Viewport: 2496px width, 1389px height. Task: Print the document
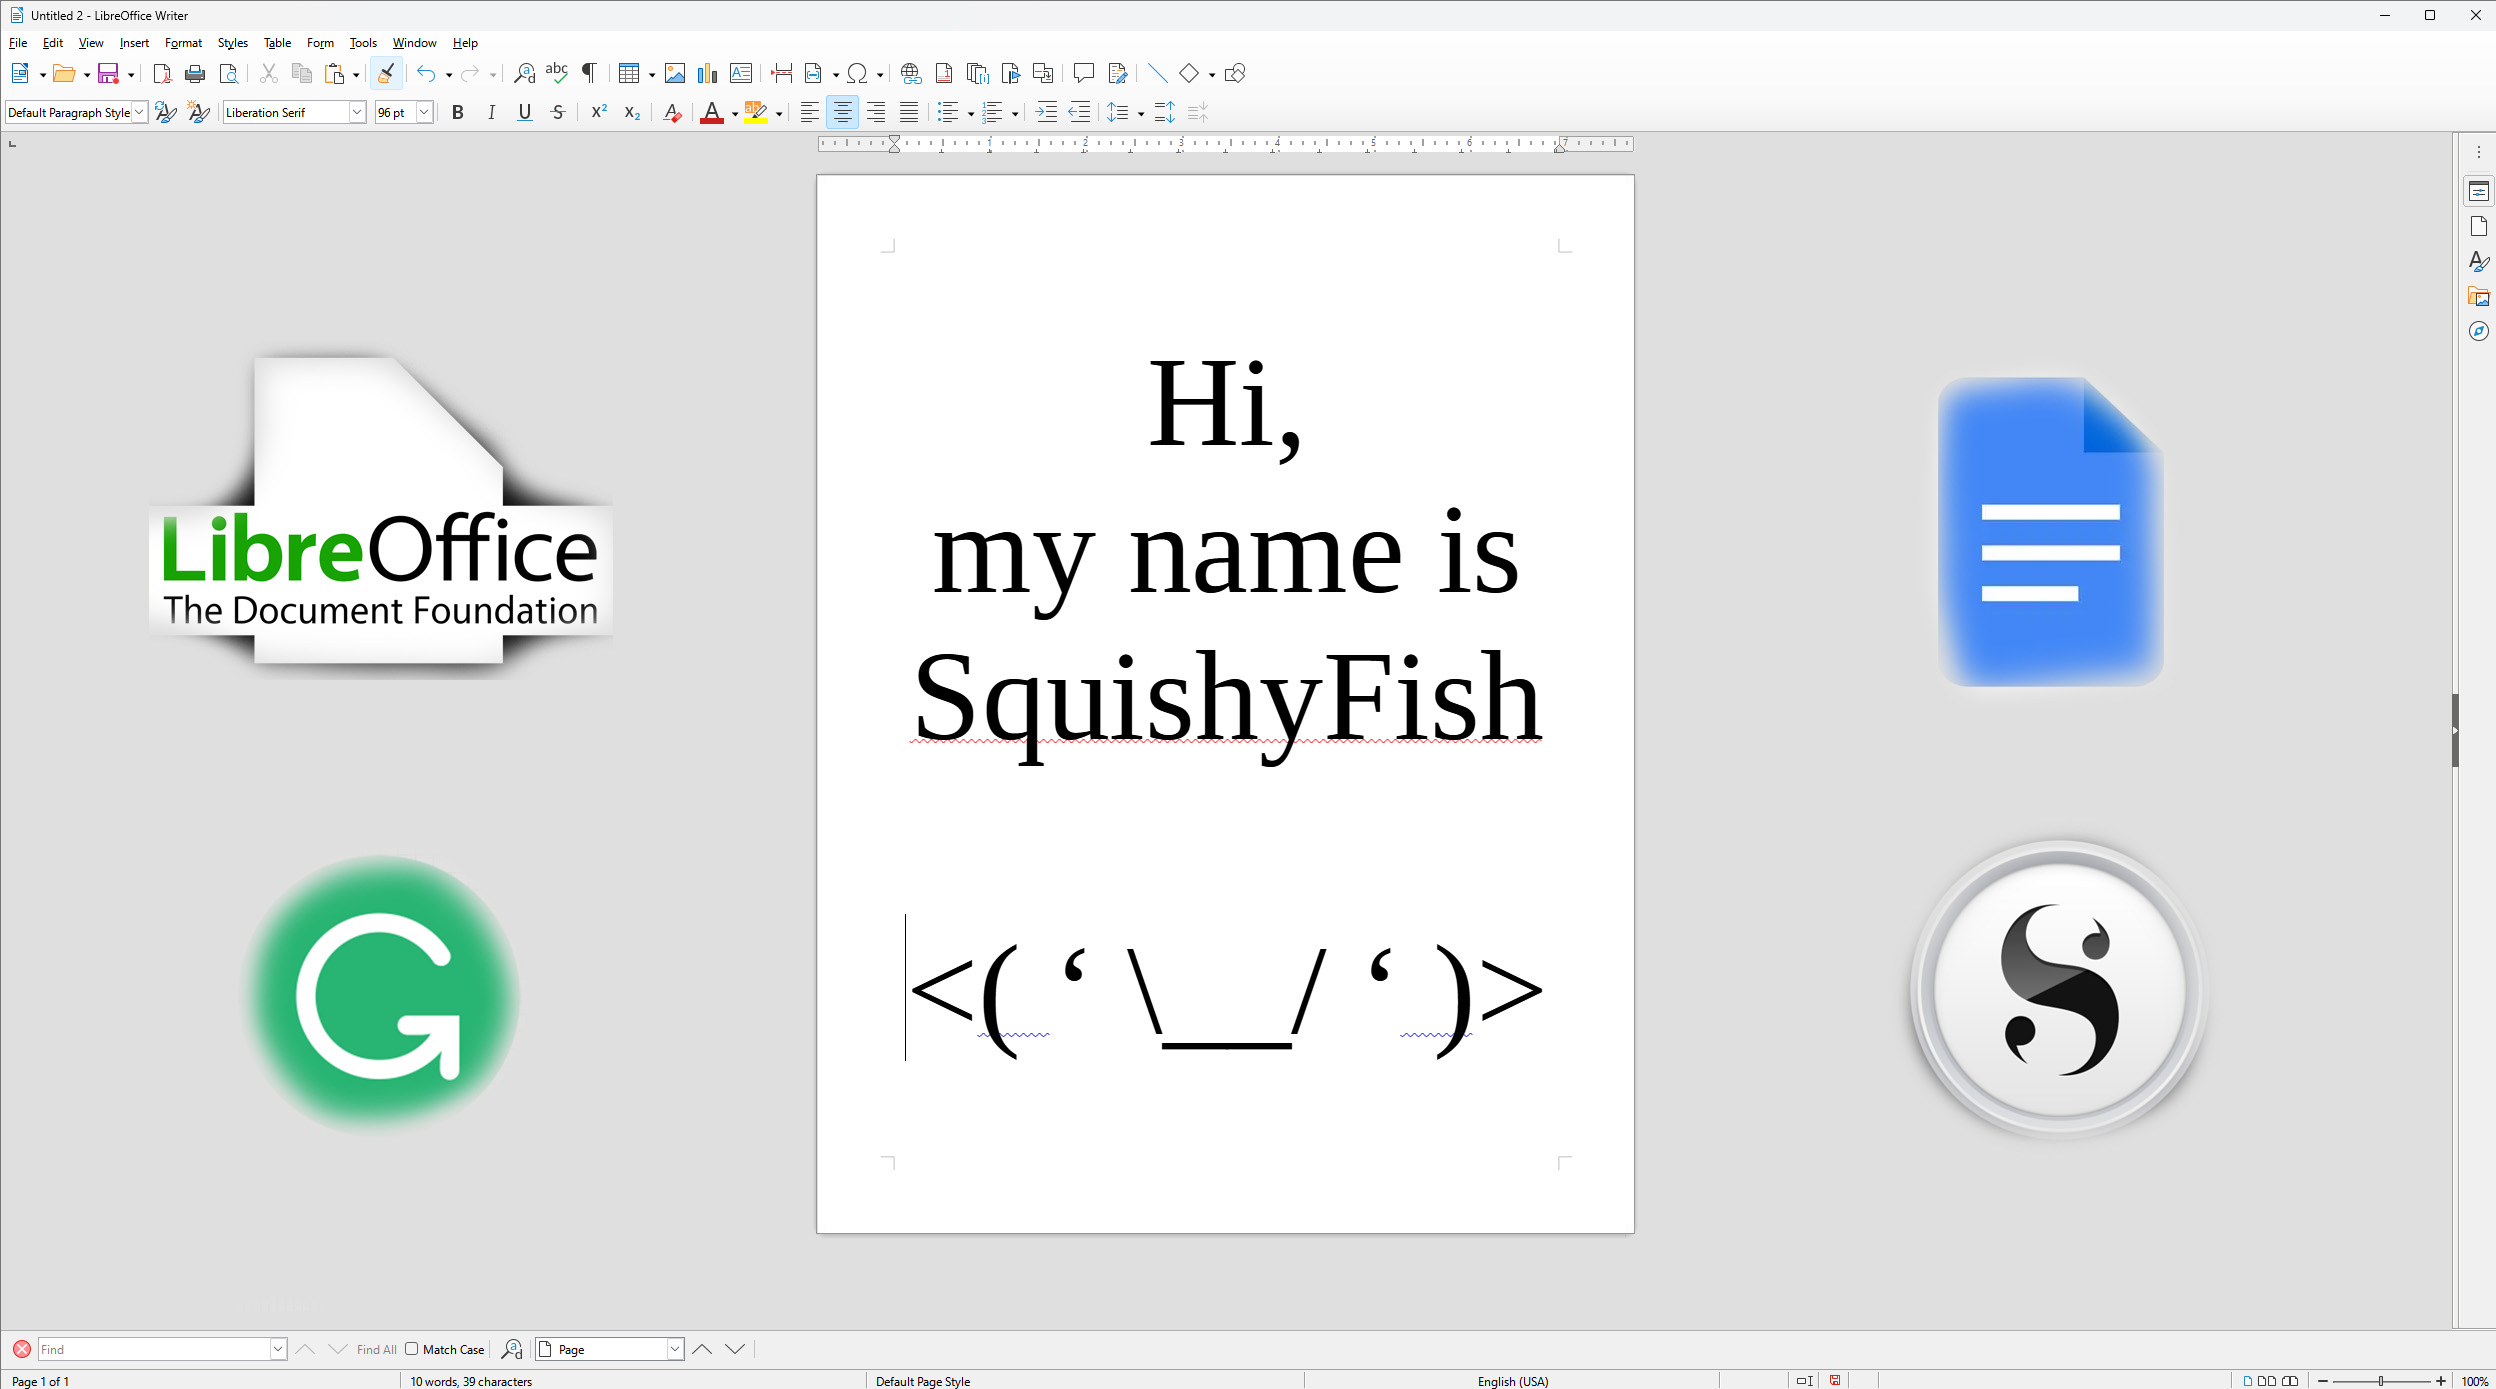[x=195, y=73]
